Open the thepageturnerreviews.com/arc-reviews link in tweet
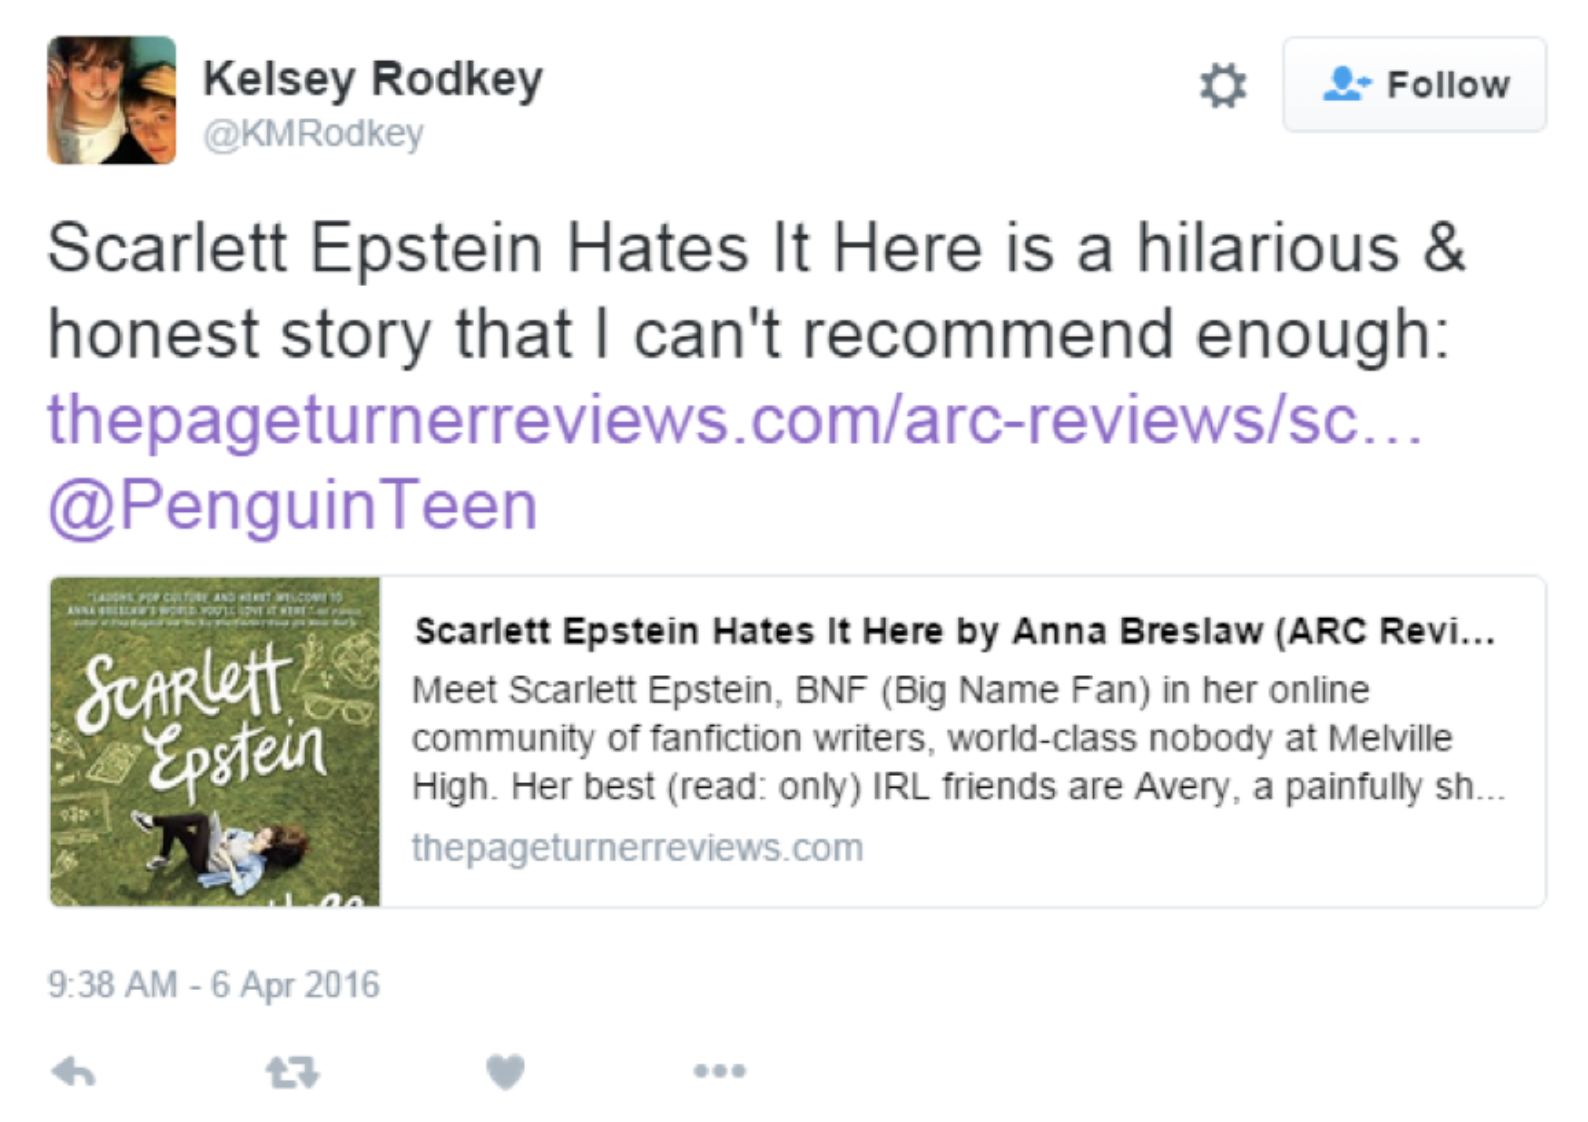 (734, 419)
